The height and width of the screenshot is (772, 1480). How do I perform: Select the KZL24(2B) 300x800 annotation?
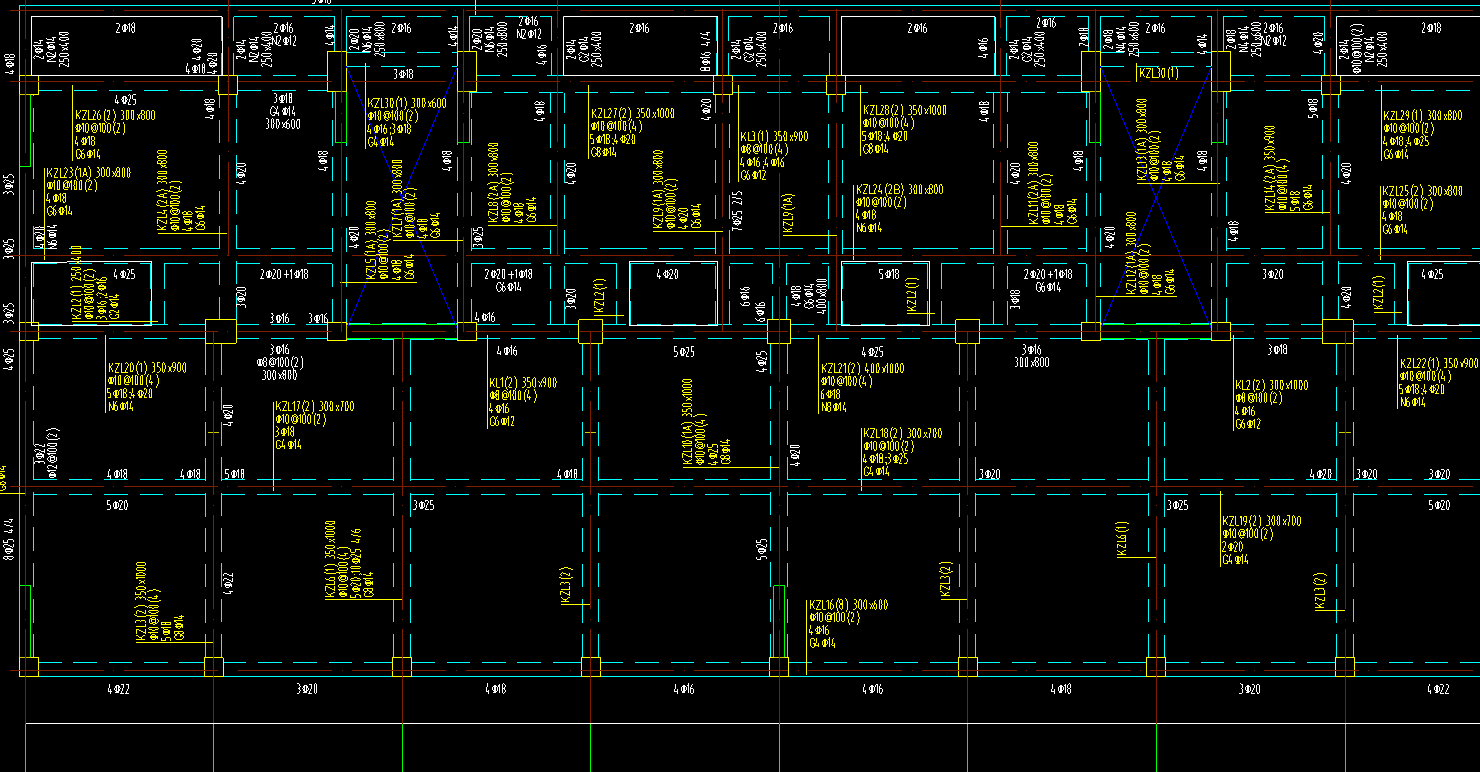[899, 190]
